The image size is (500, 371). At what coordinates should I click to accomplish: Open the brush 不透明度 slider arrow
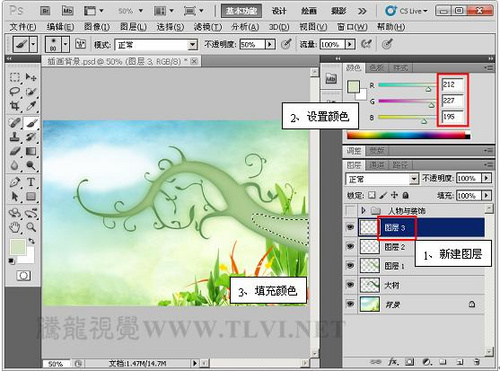(270, 44)
